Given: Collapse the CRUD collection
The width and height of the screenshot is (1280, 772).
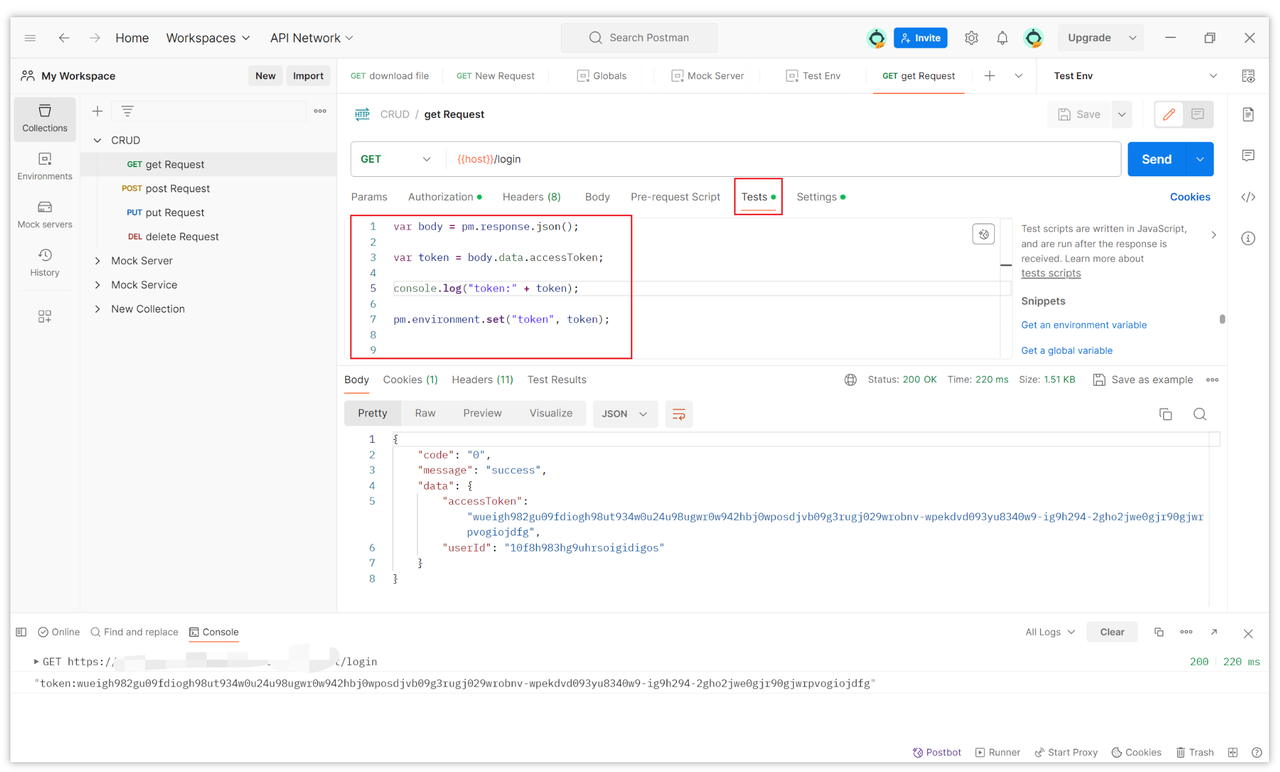Looking at the screenshot, I should pos(97,141).
